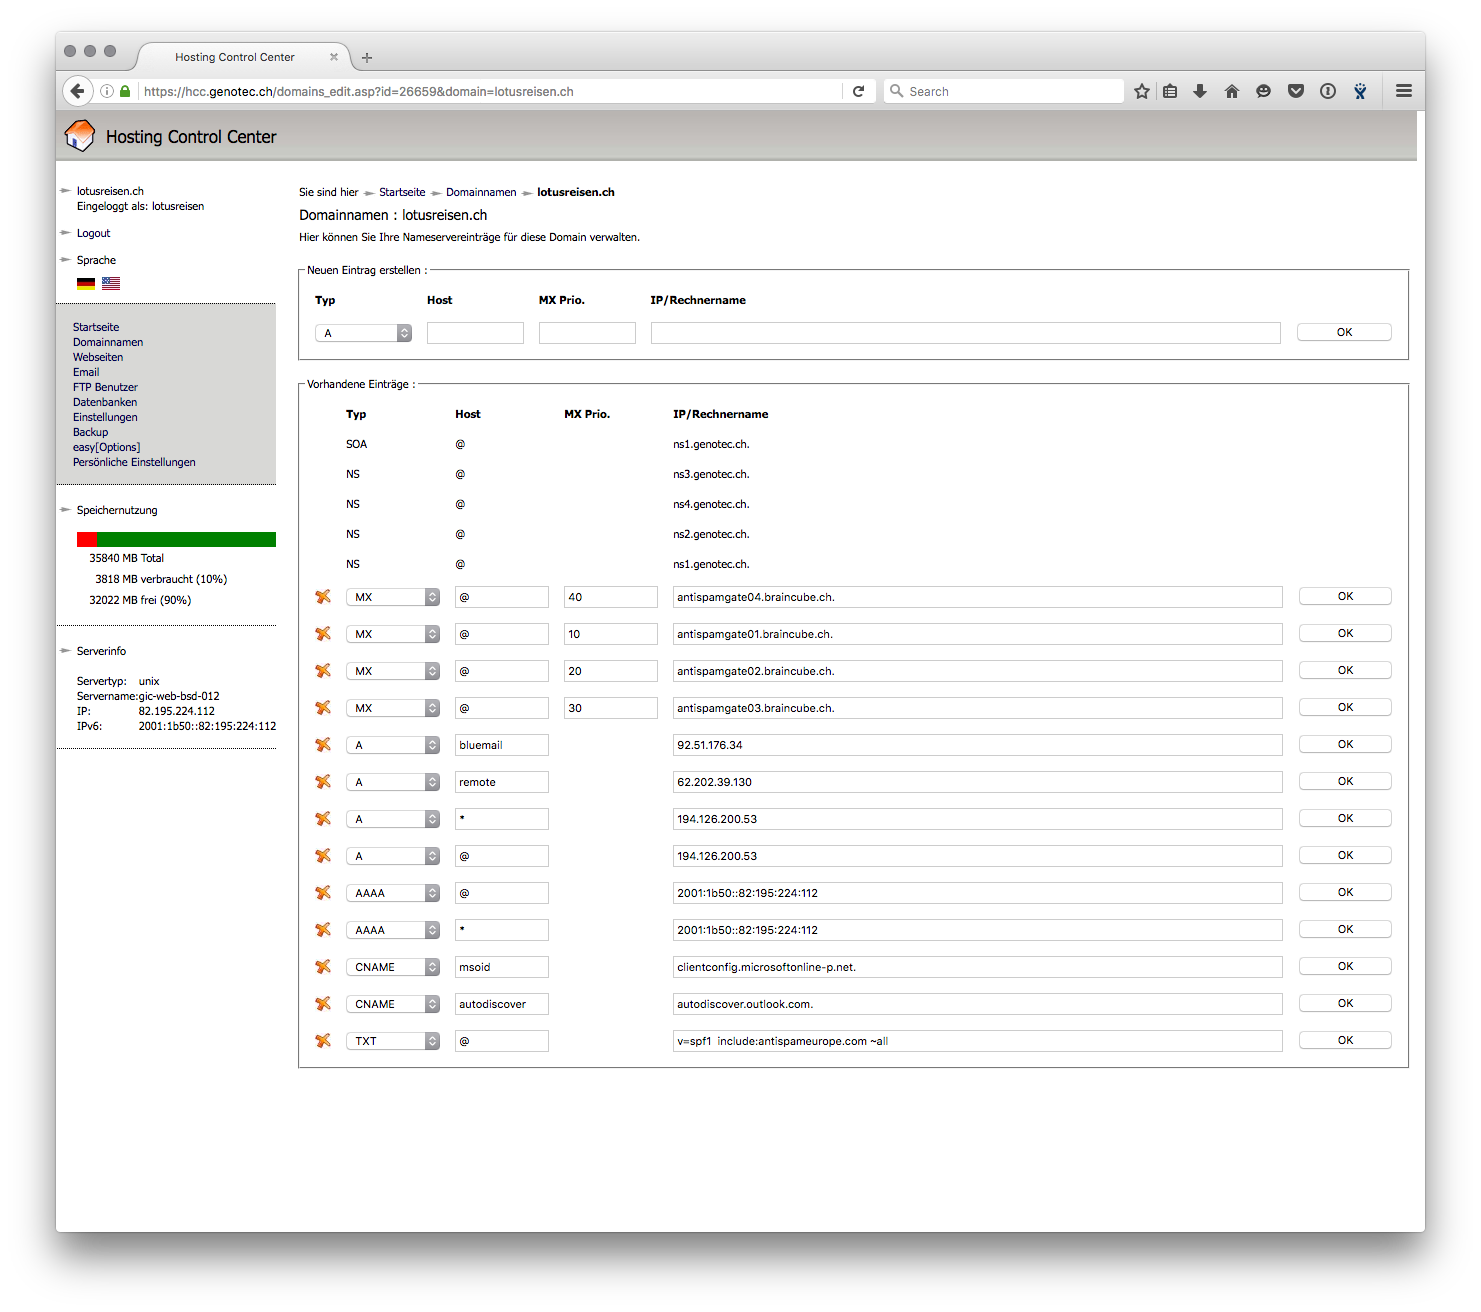Remove the autodiscover CNAME record
Screen dimensions: 1481x1312
[x=323, y=1004]
